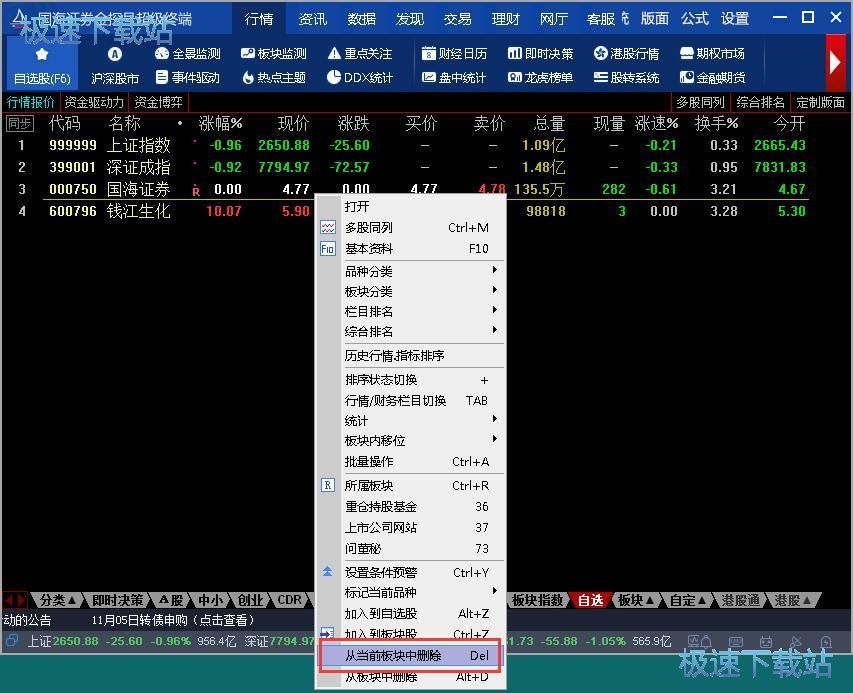Click F10 基本资料 icon in context menu
This screenshot has height=693, width=853.
pos(327,249)
